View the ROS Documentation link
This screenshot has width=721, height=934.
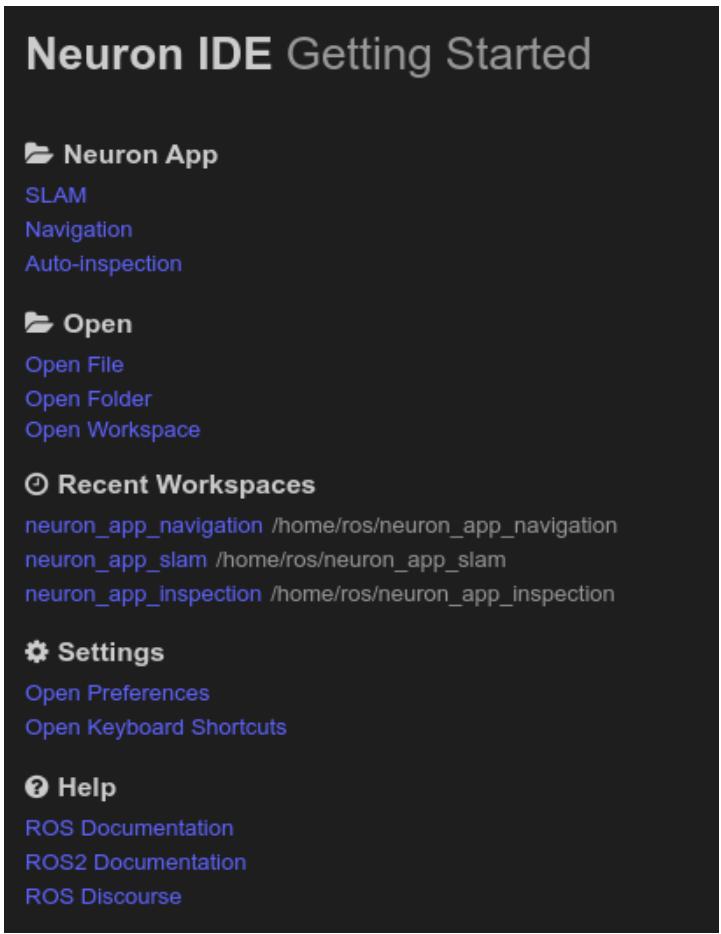[x=129, y=828]
